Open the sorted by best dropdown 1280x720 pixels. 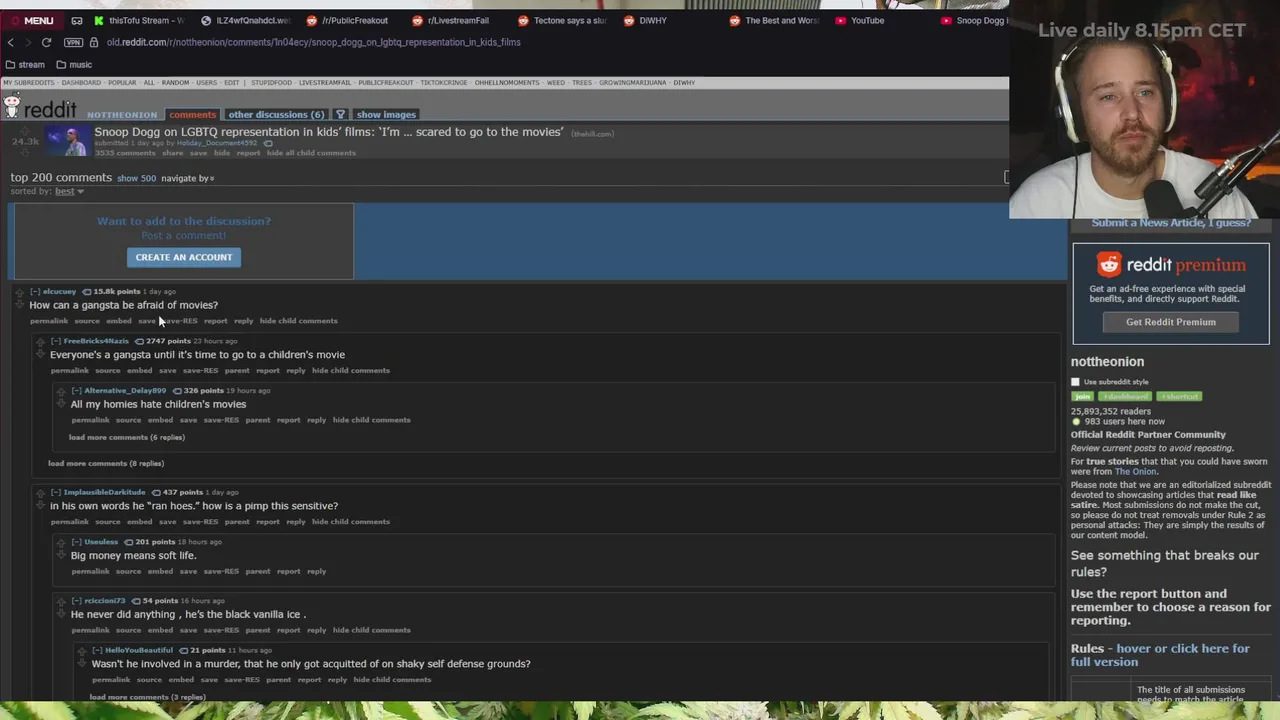pos(69,191)
